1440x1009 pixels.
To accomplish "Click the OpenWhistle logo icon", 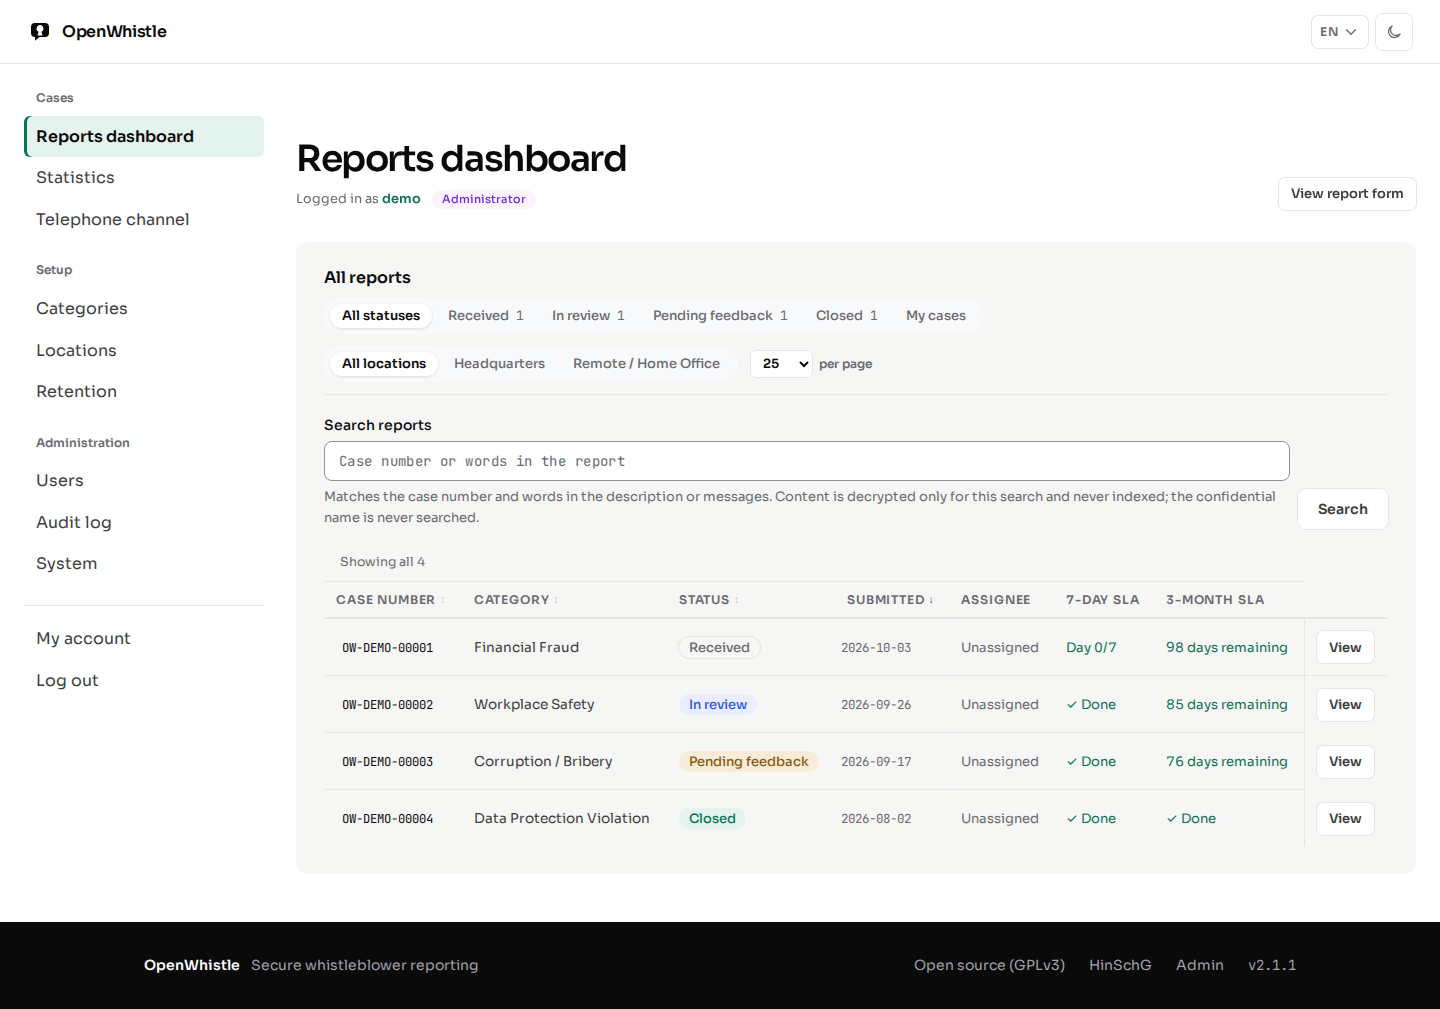I will pos(40,31).
